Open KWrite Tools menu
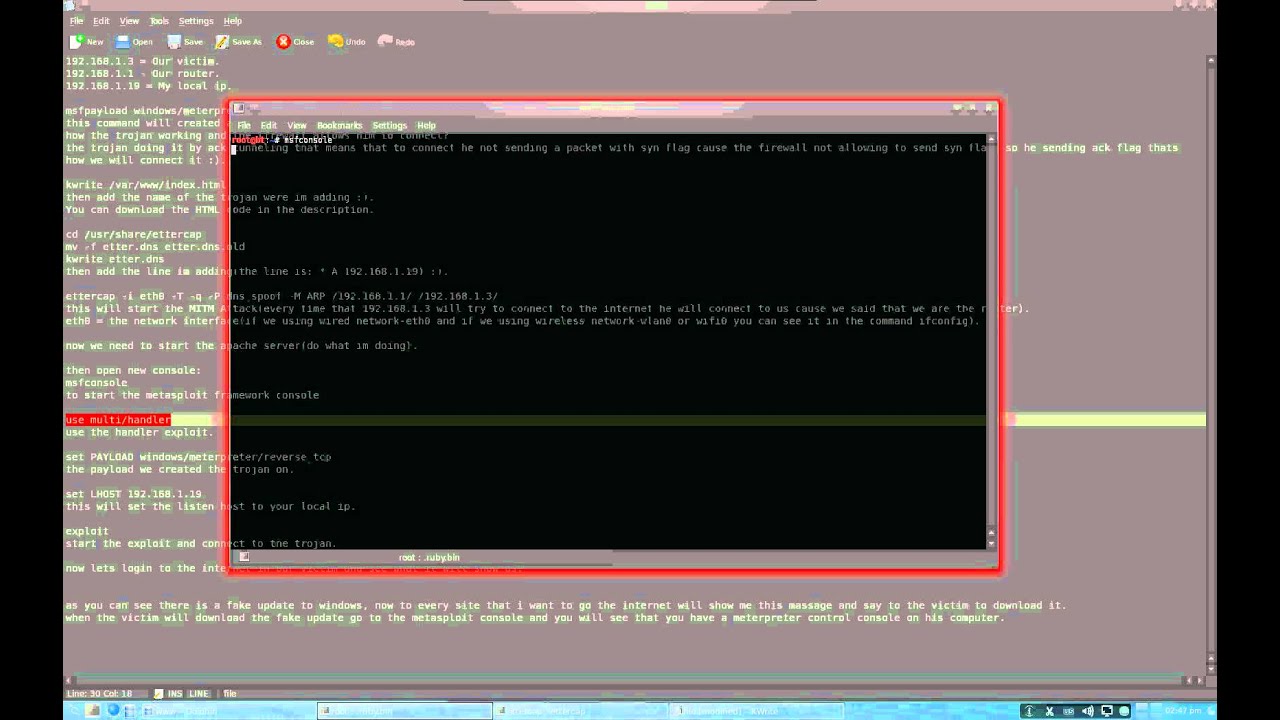Viewport: 1280px width, 720px height. [x=159, y=21]
